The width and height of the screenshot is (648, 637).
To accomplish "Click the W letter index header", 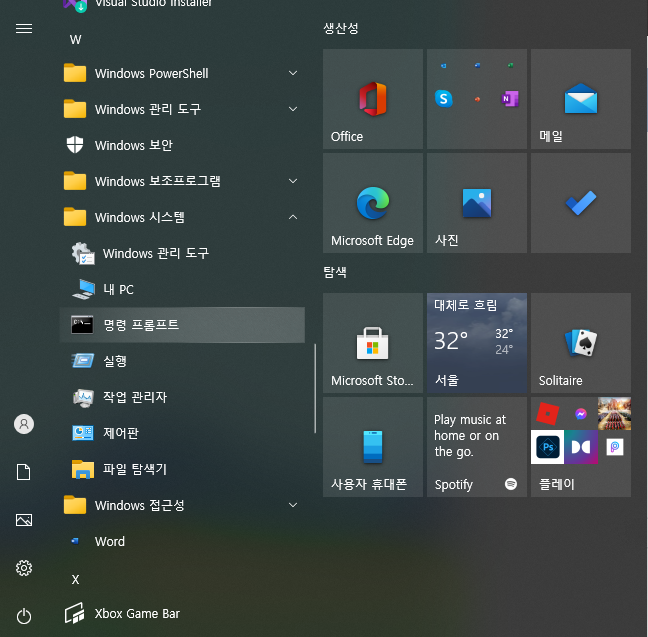I will [76, 40].
